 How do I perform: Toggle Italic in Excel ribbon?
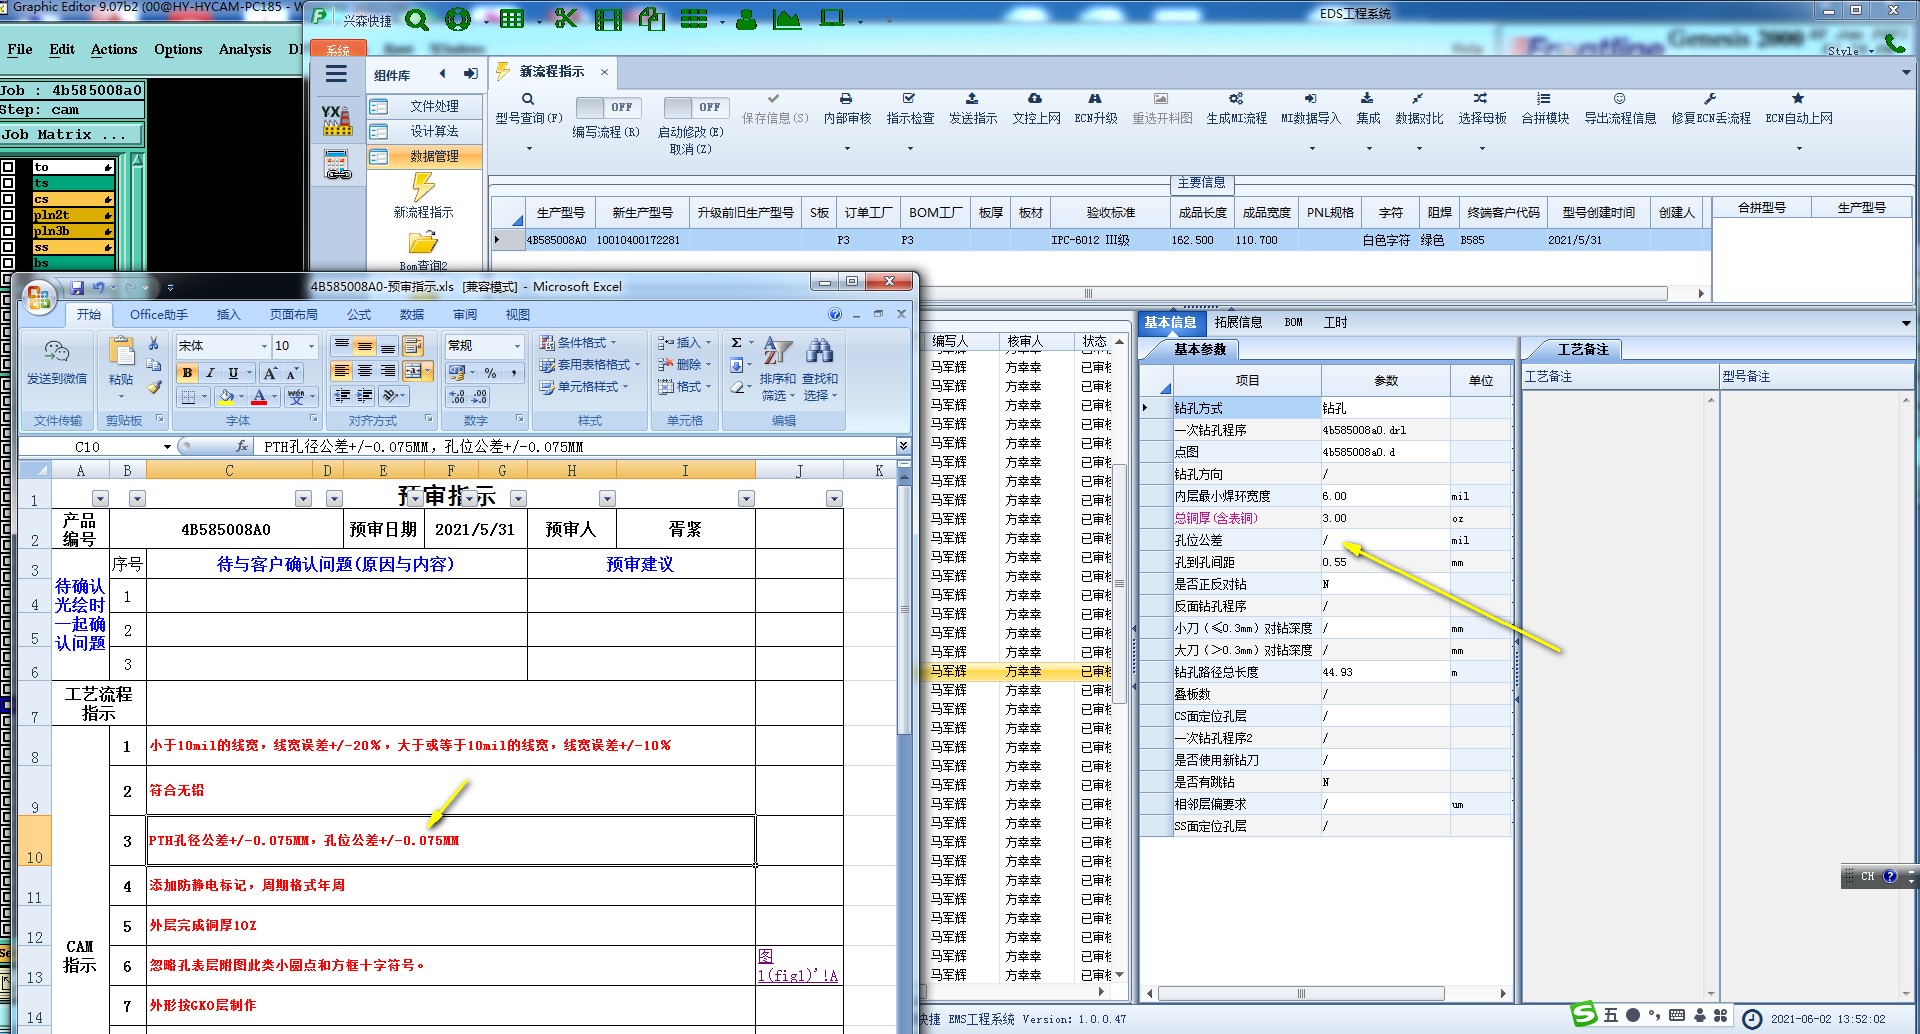point(210,373)
